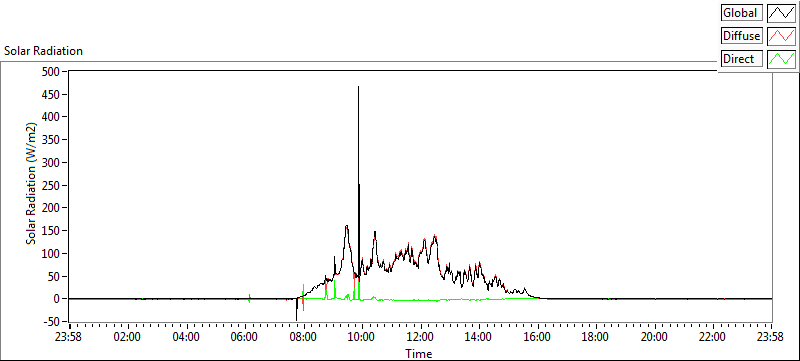Click the 02:00 time tick label

(x=128, y=337)
